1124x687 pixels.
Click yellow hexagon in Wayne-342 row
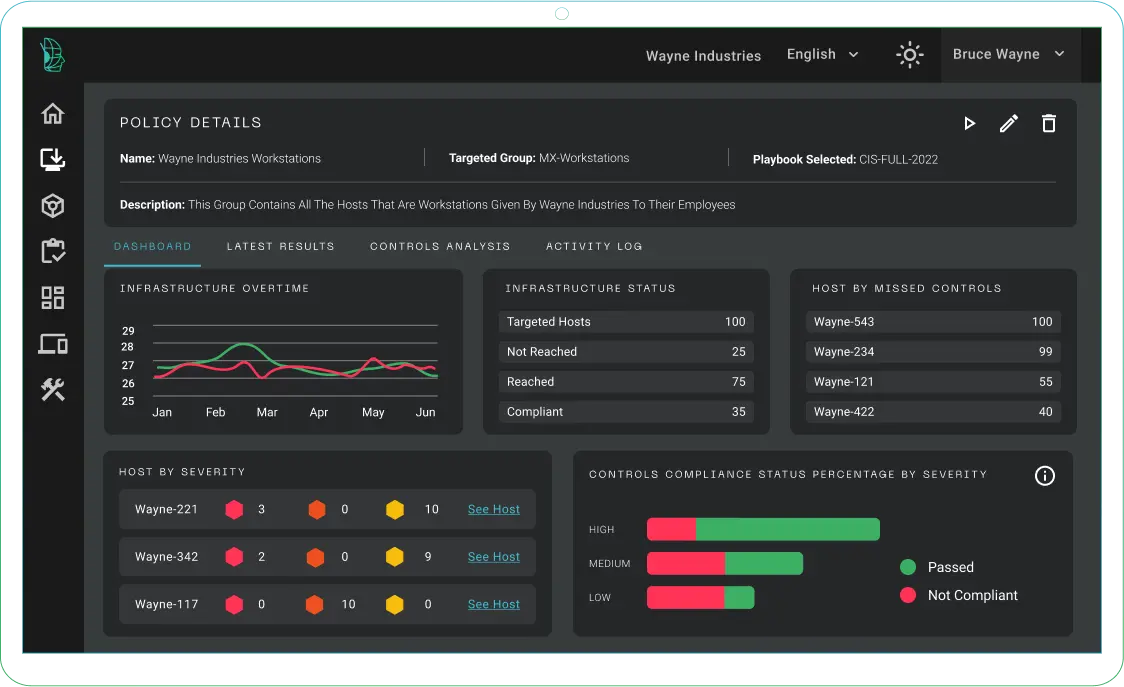pyautogui.click(x=394, y=556)
